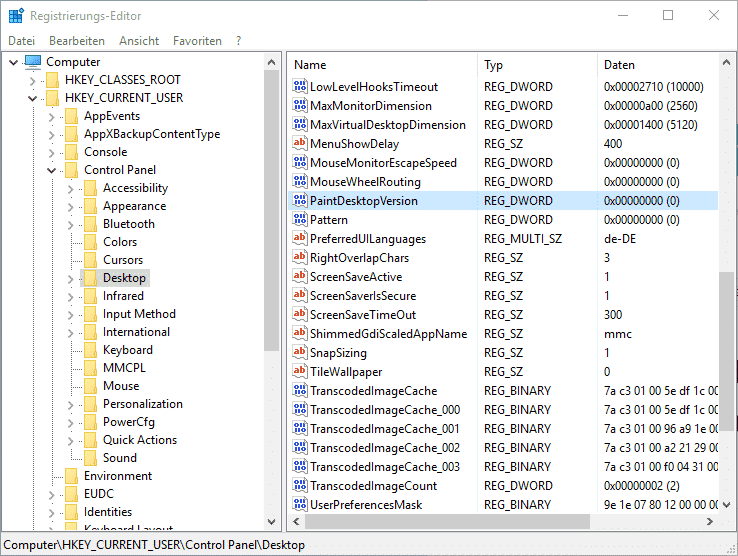Select the Identities key in the tree
The height and width of the screenshot is (556, 738).
click(108, 512)
